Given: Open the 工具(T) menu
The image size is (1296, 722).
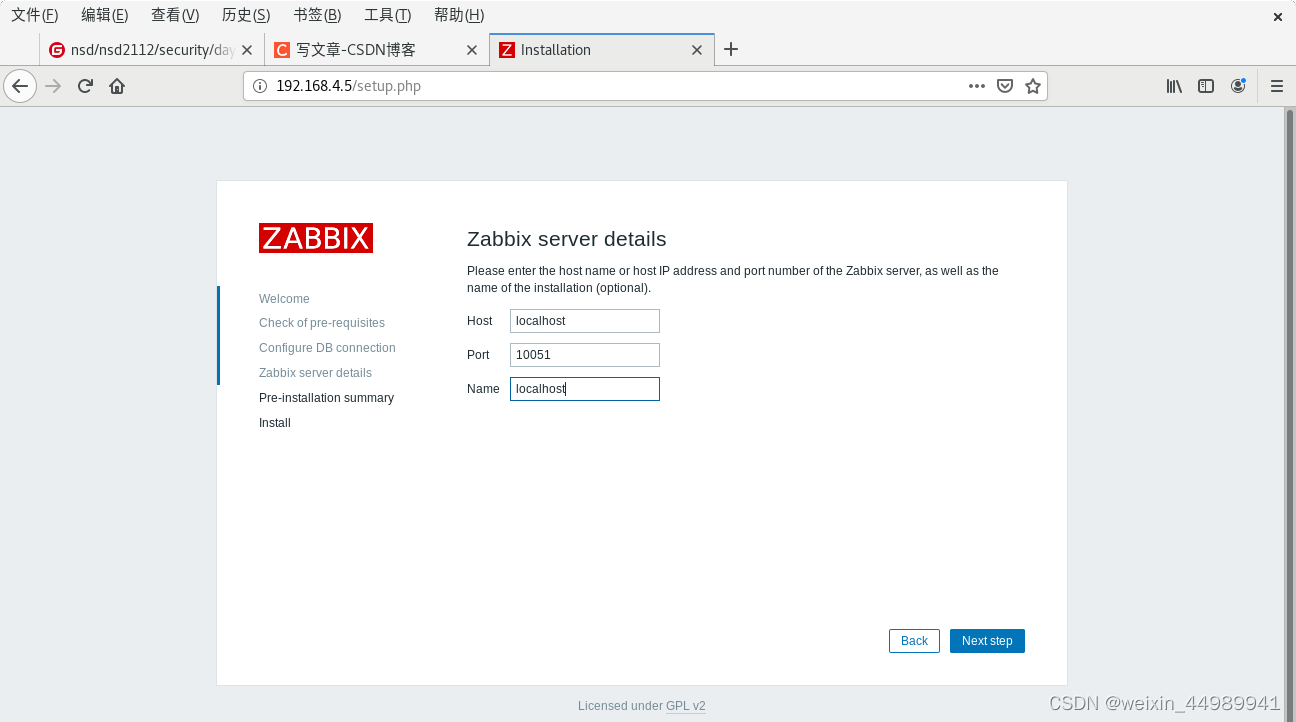Looking at the screenshot, I should click(x=388, y=15).
